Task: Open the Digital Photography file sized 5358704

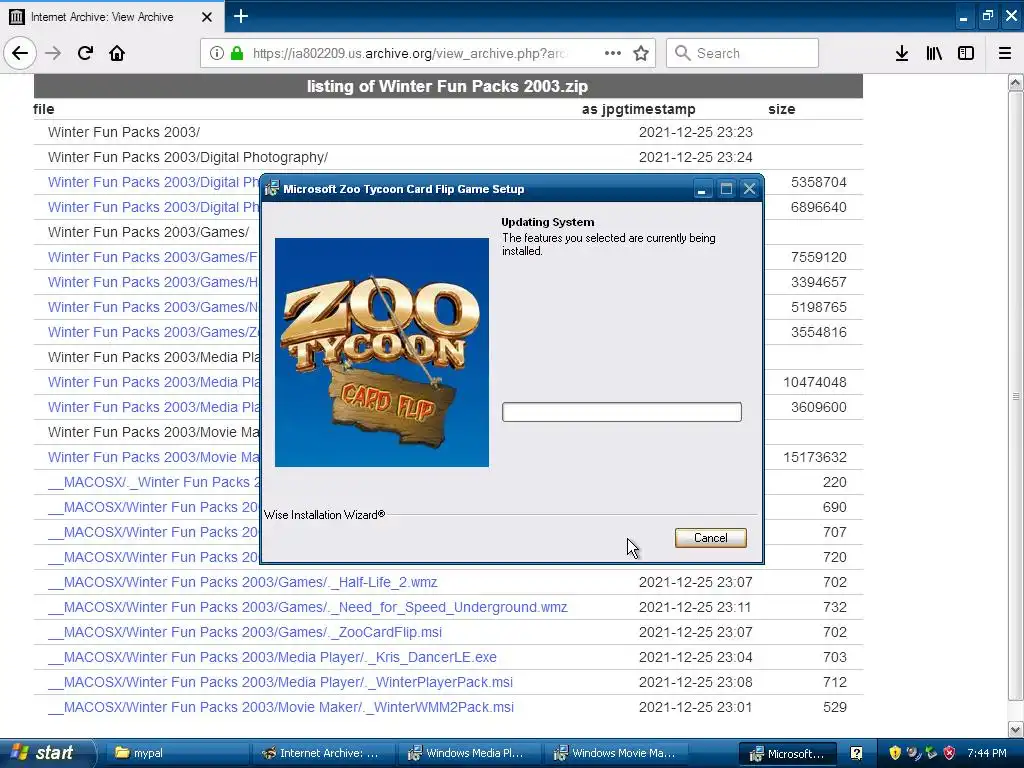Action: (x=153, y=182)
